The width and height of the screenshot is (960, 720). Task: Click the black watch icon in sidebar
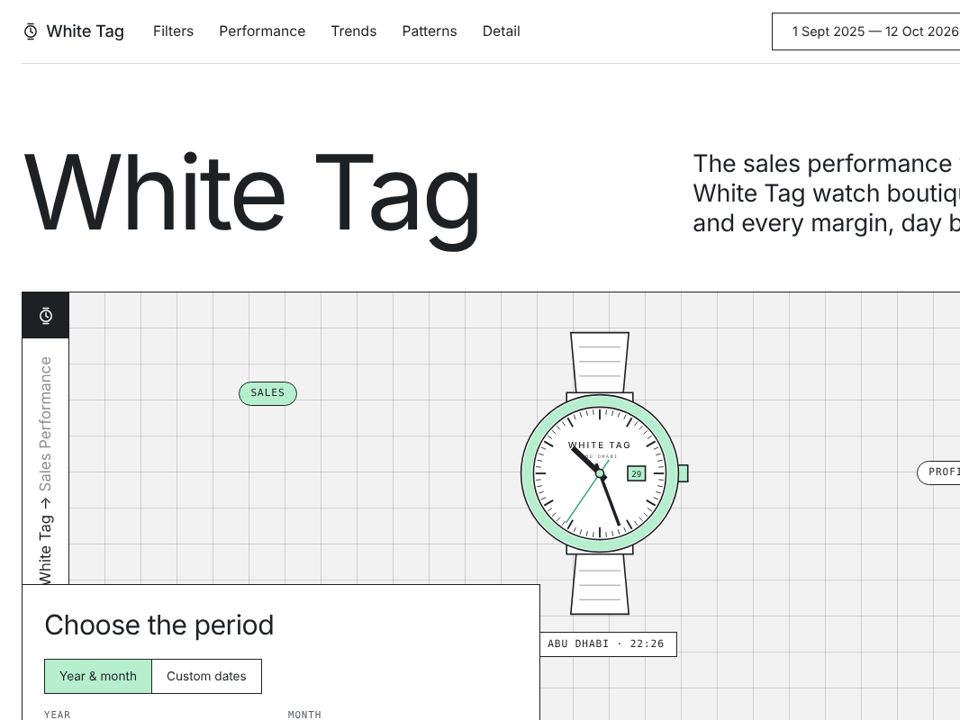[46, 316]
